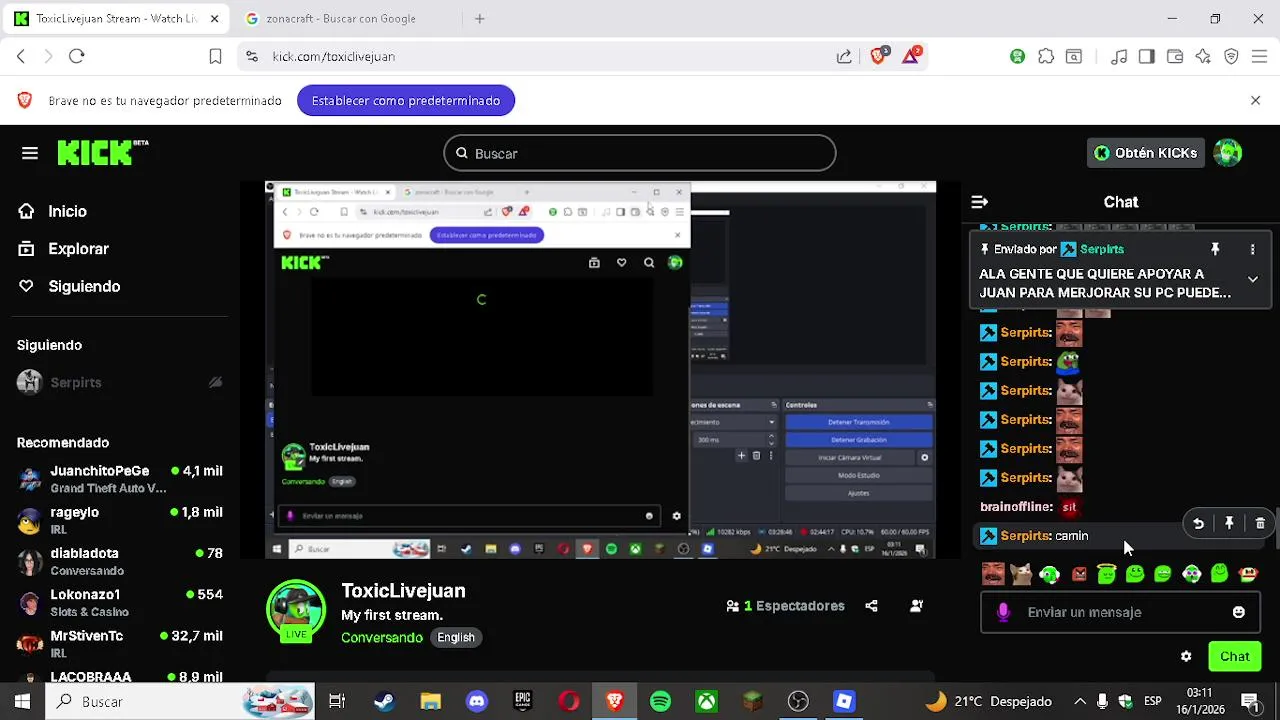Screen dimensions: 1280x720
Task: Open followed channel Serpirts
Action: (118, 382)
